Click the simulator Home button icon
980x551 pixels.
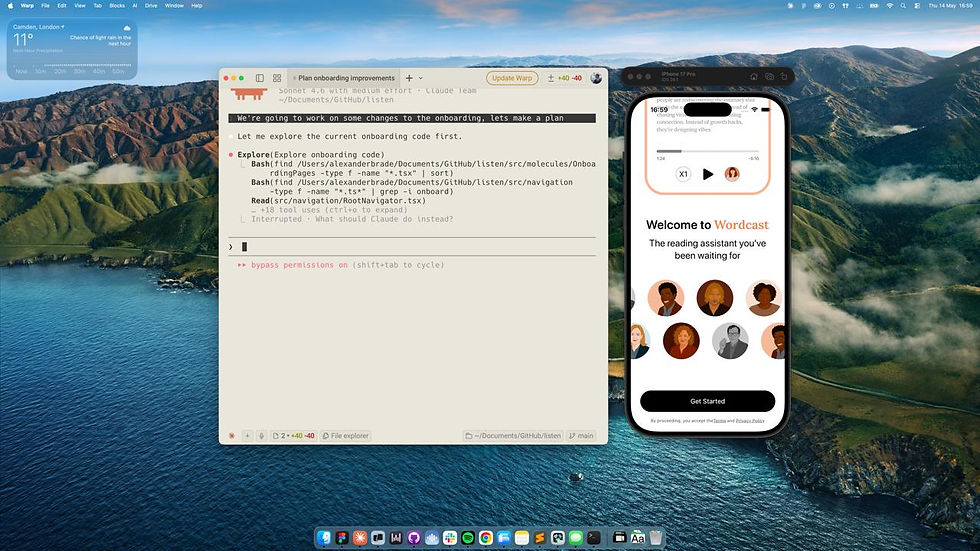click(x=754, y=76)
